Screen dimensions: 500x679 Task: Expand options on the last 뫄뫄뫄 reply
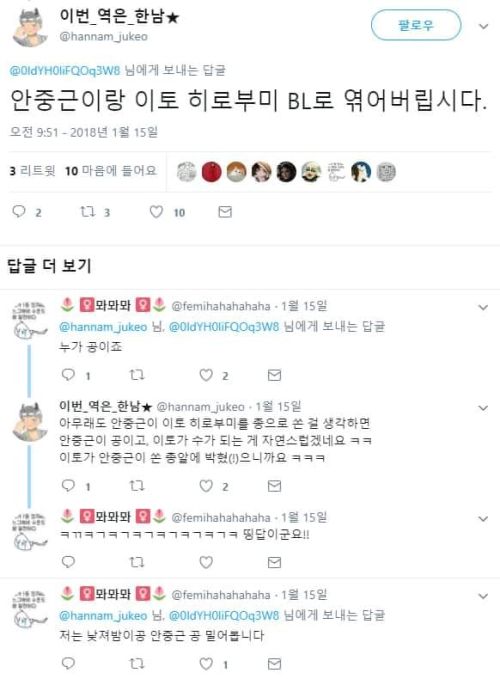coord(483,596)
